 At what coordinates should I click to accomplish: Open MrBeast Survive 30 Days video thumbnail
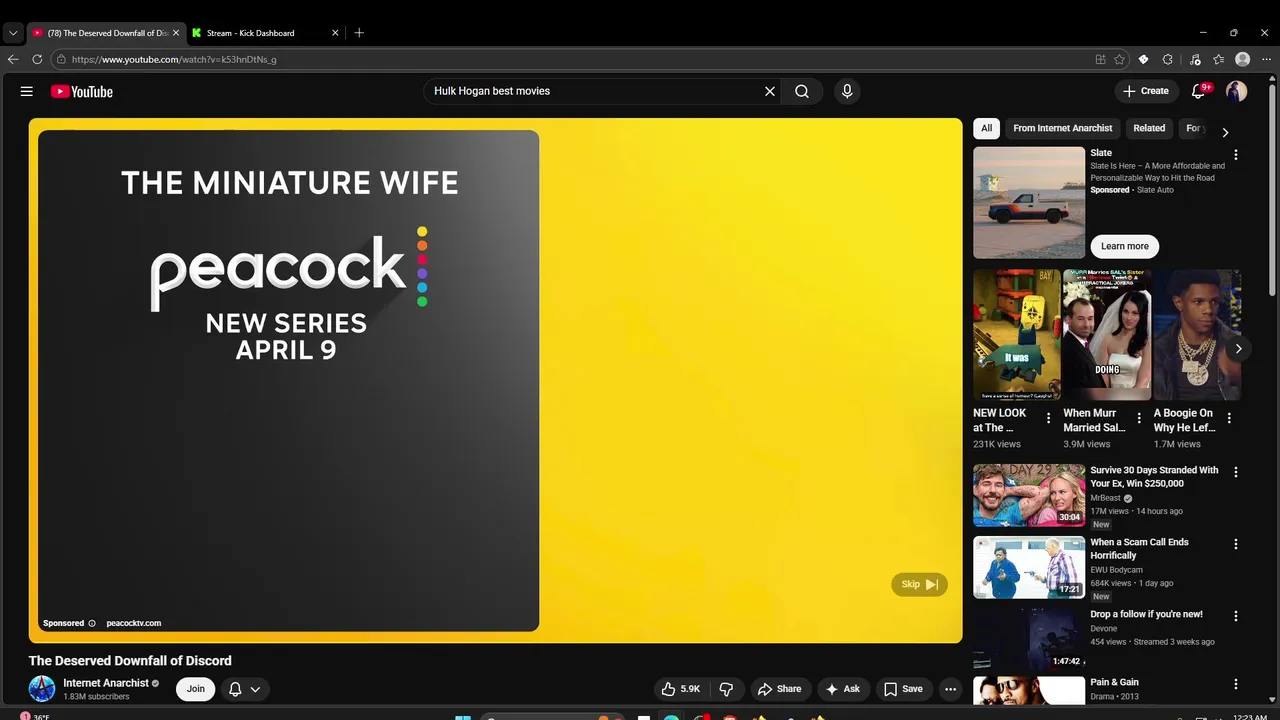[x=1029, y=495]
